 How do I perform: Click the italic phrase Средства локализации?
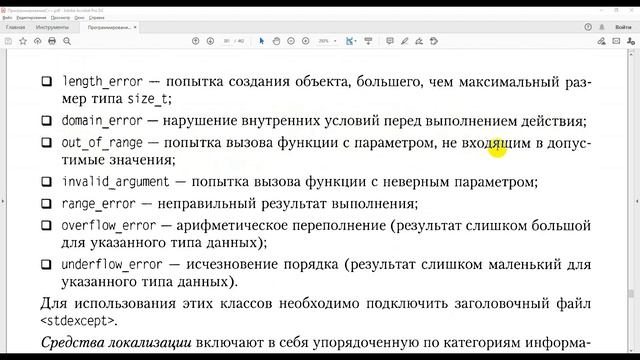point(116,342)
